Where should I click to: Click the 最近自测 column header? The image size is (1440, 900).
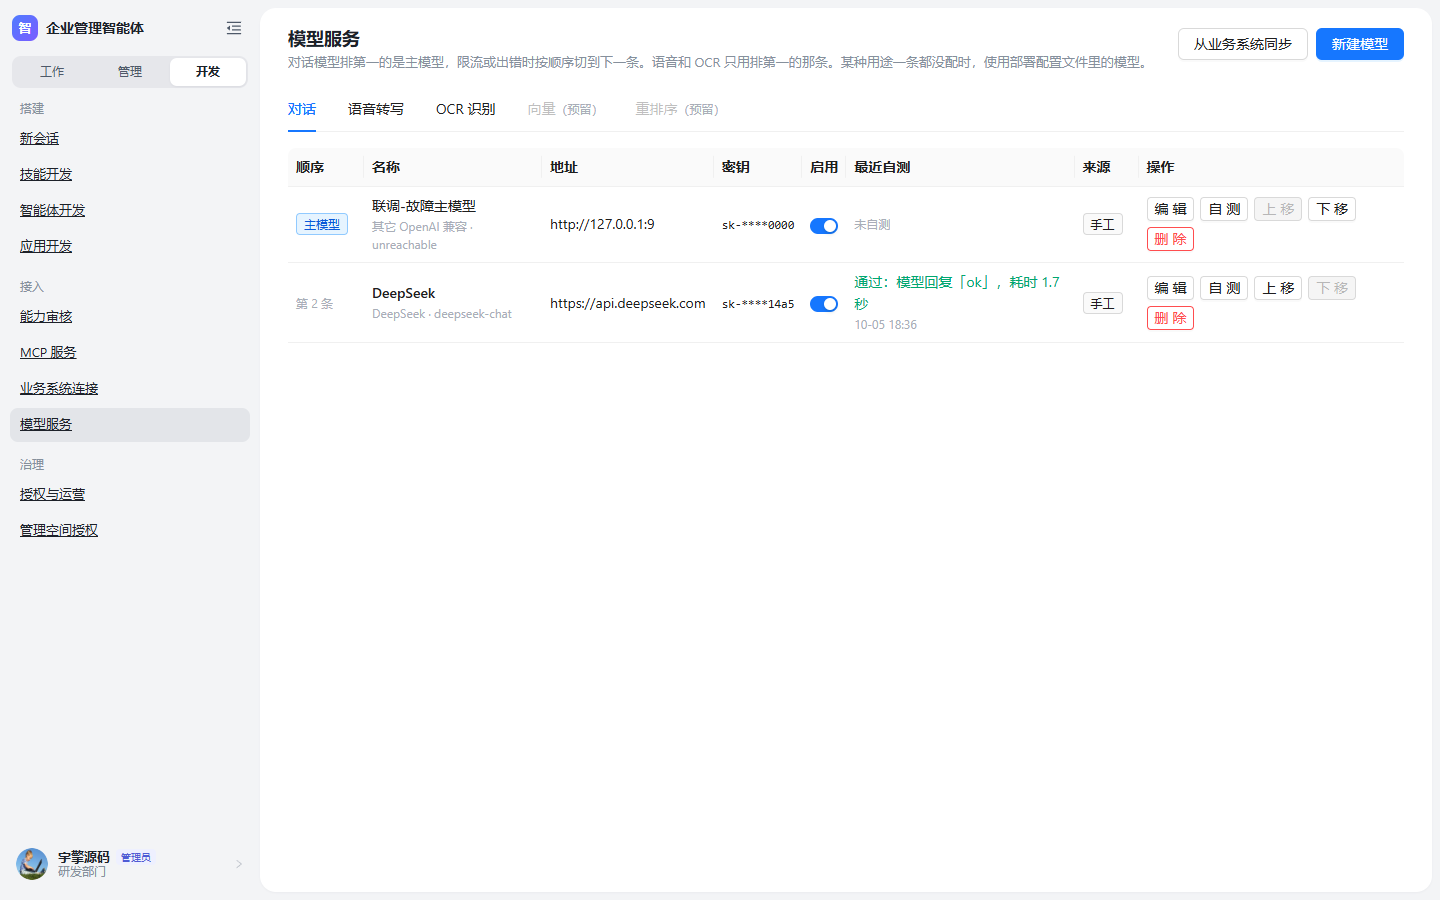[882, 167]
